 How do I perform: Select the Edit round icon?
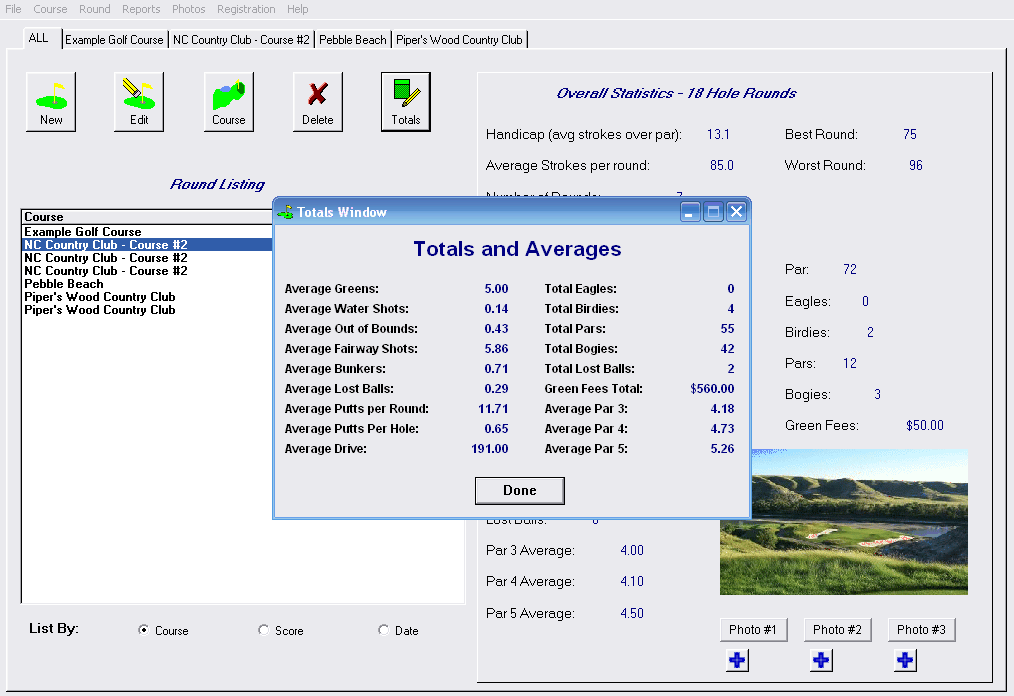(138, 100)
